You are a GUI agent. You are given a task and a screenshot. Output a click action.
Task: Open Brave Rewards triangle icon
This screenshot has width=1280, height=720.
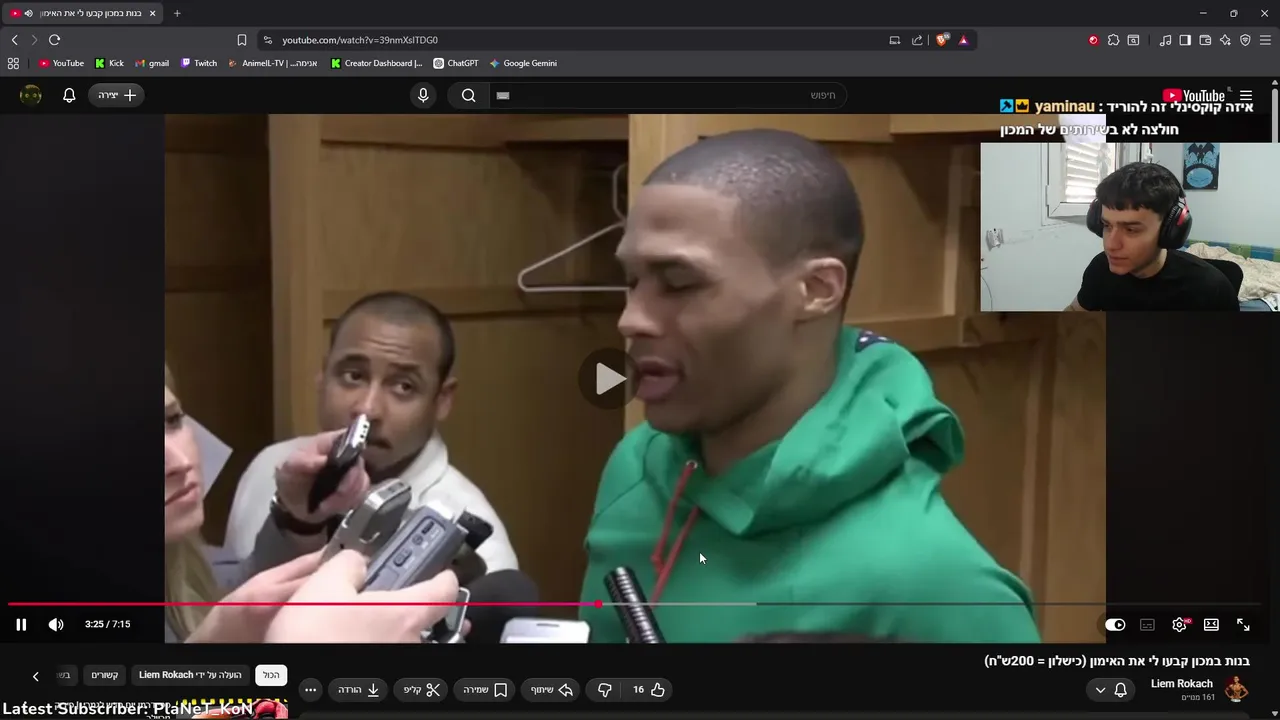tap(963, 40)
